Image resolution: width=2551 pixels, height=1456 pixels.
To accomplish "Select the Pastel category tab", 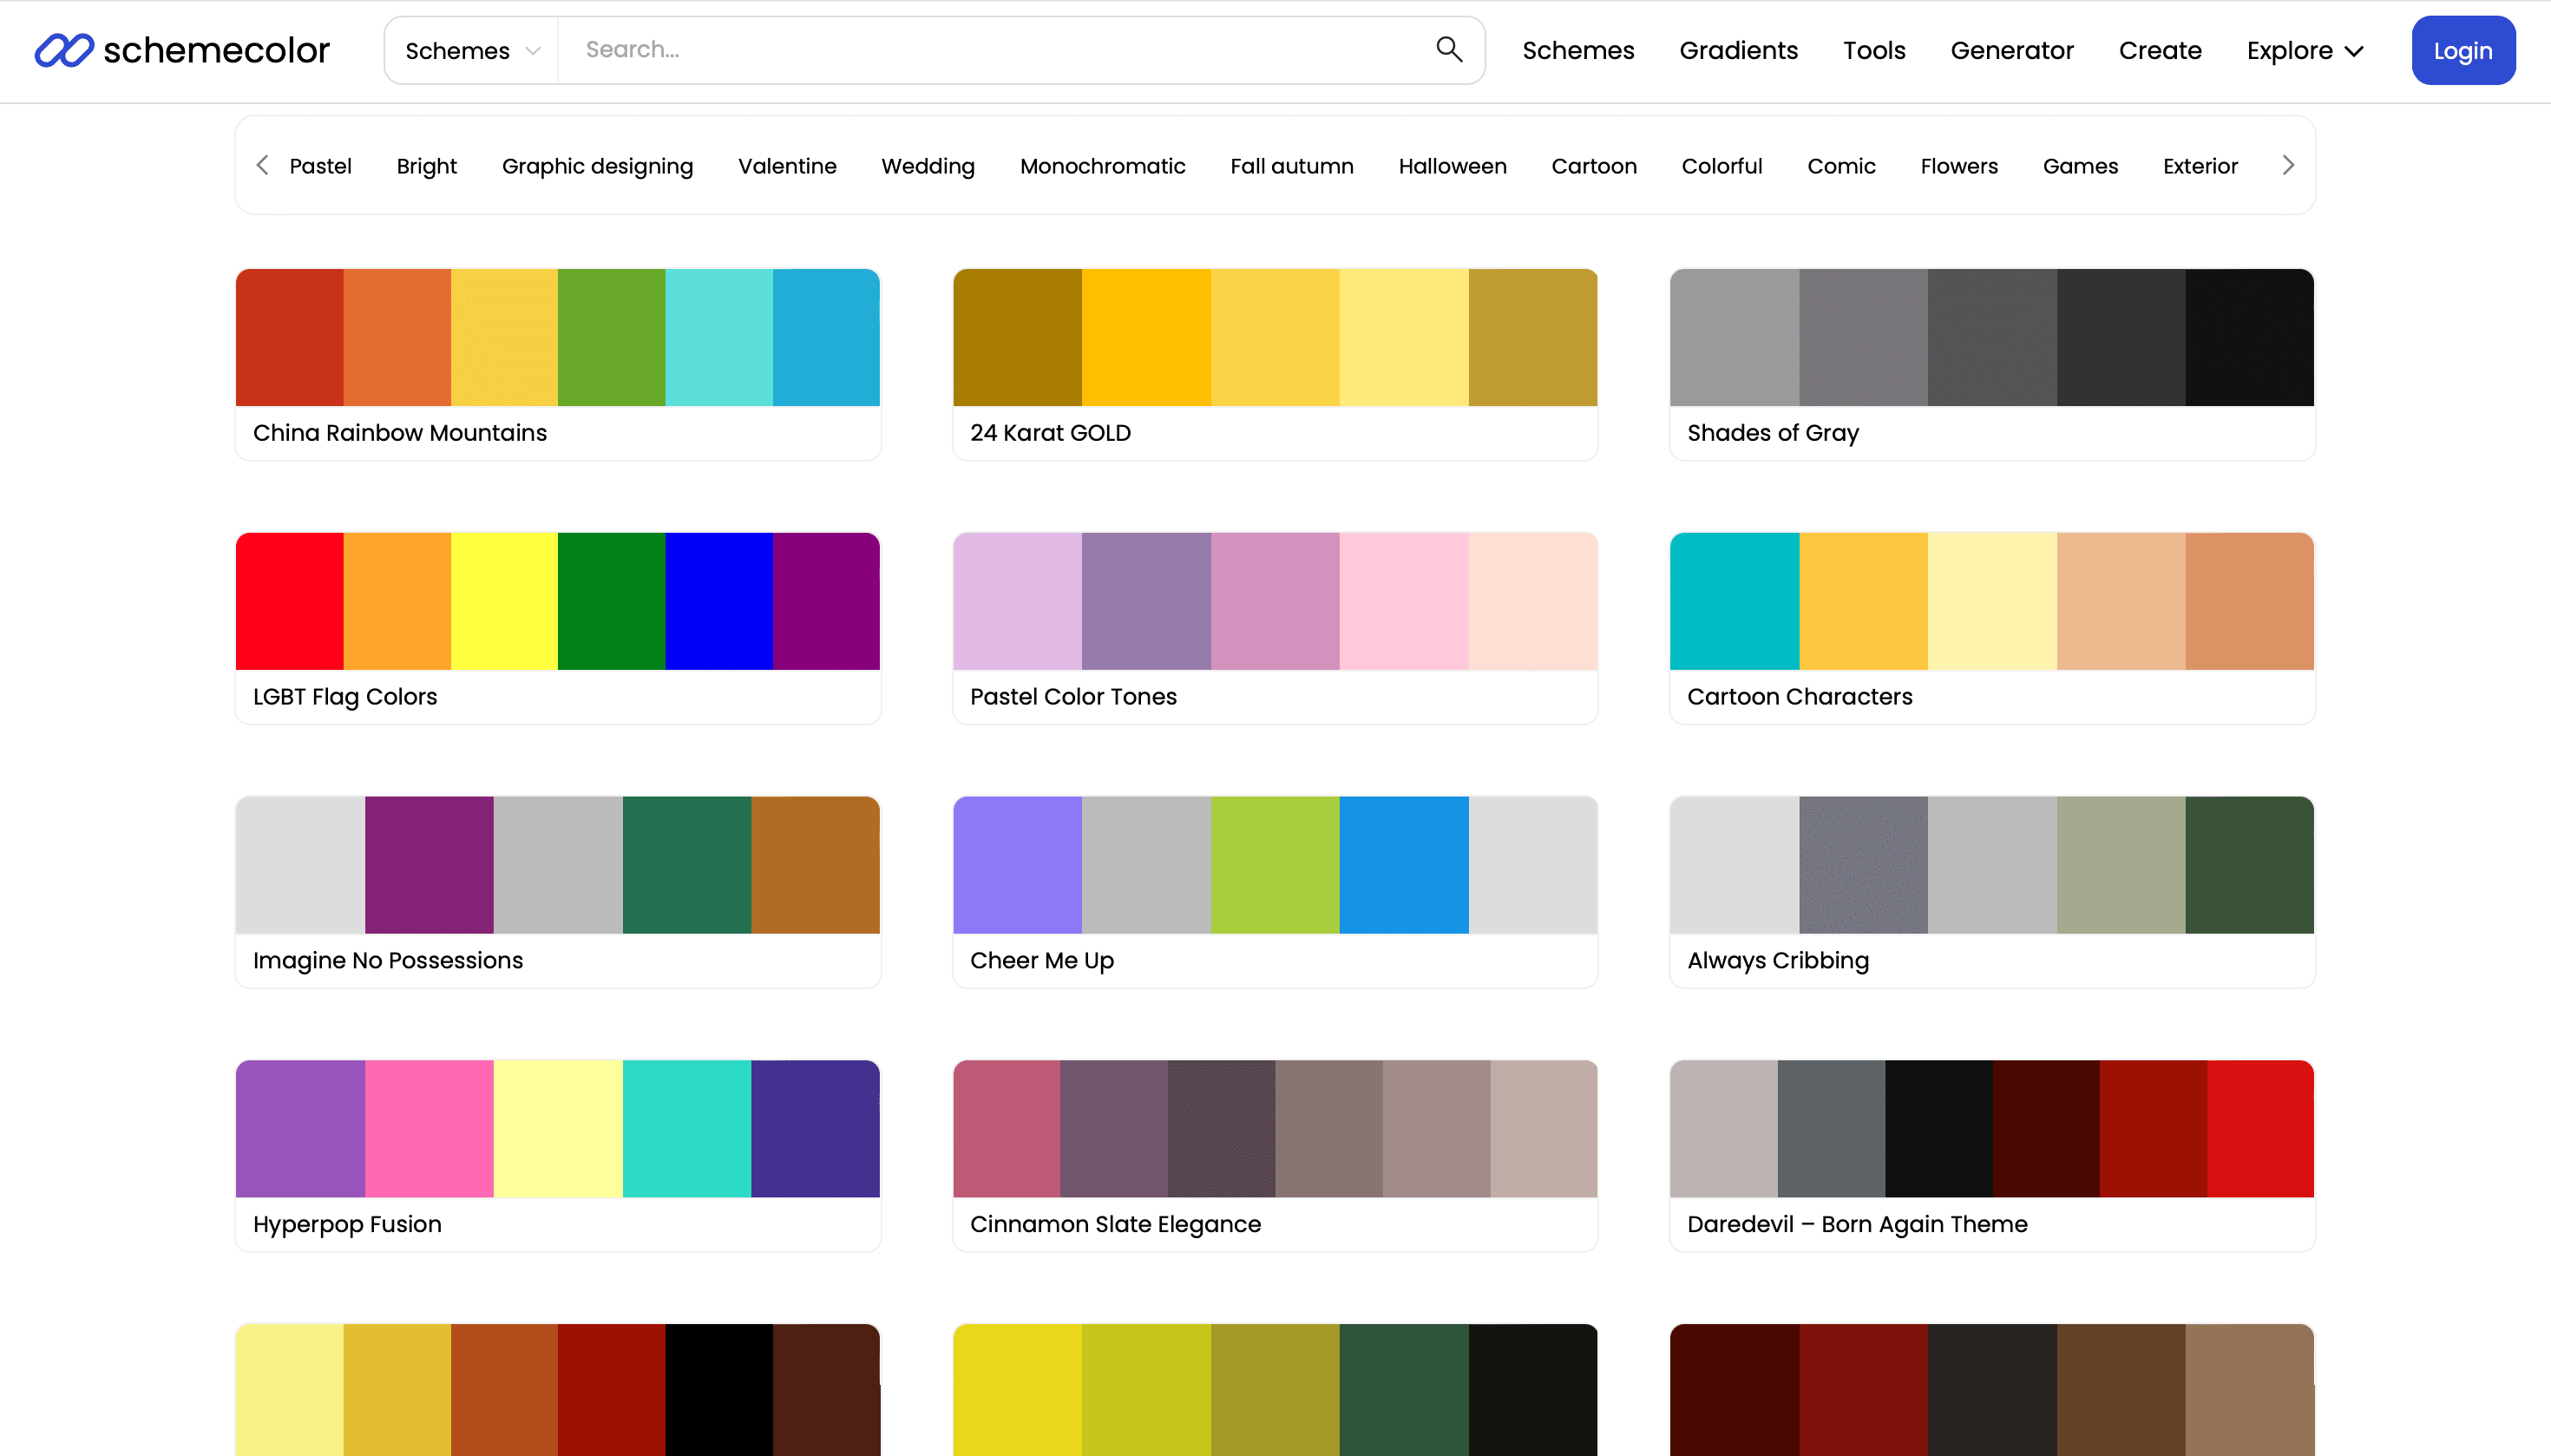I will [320, 166].
